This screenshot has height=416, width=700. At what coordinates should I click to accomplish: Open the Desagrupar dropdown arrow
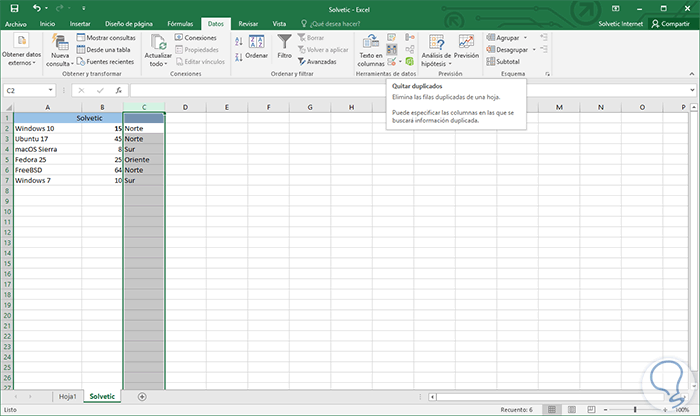pyautogui.click(x=534, y=50)
